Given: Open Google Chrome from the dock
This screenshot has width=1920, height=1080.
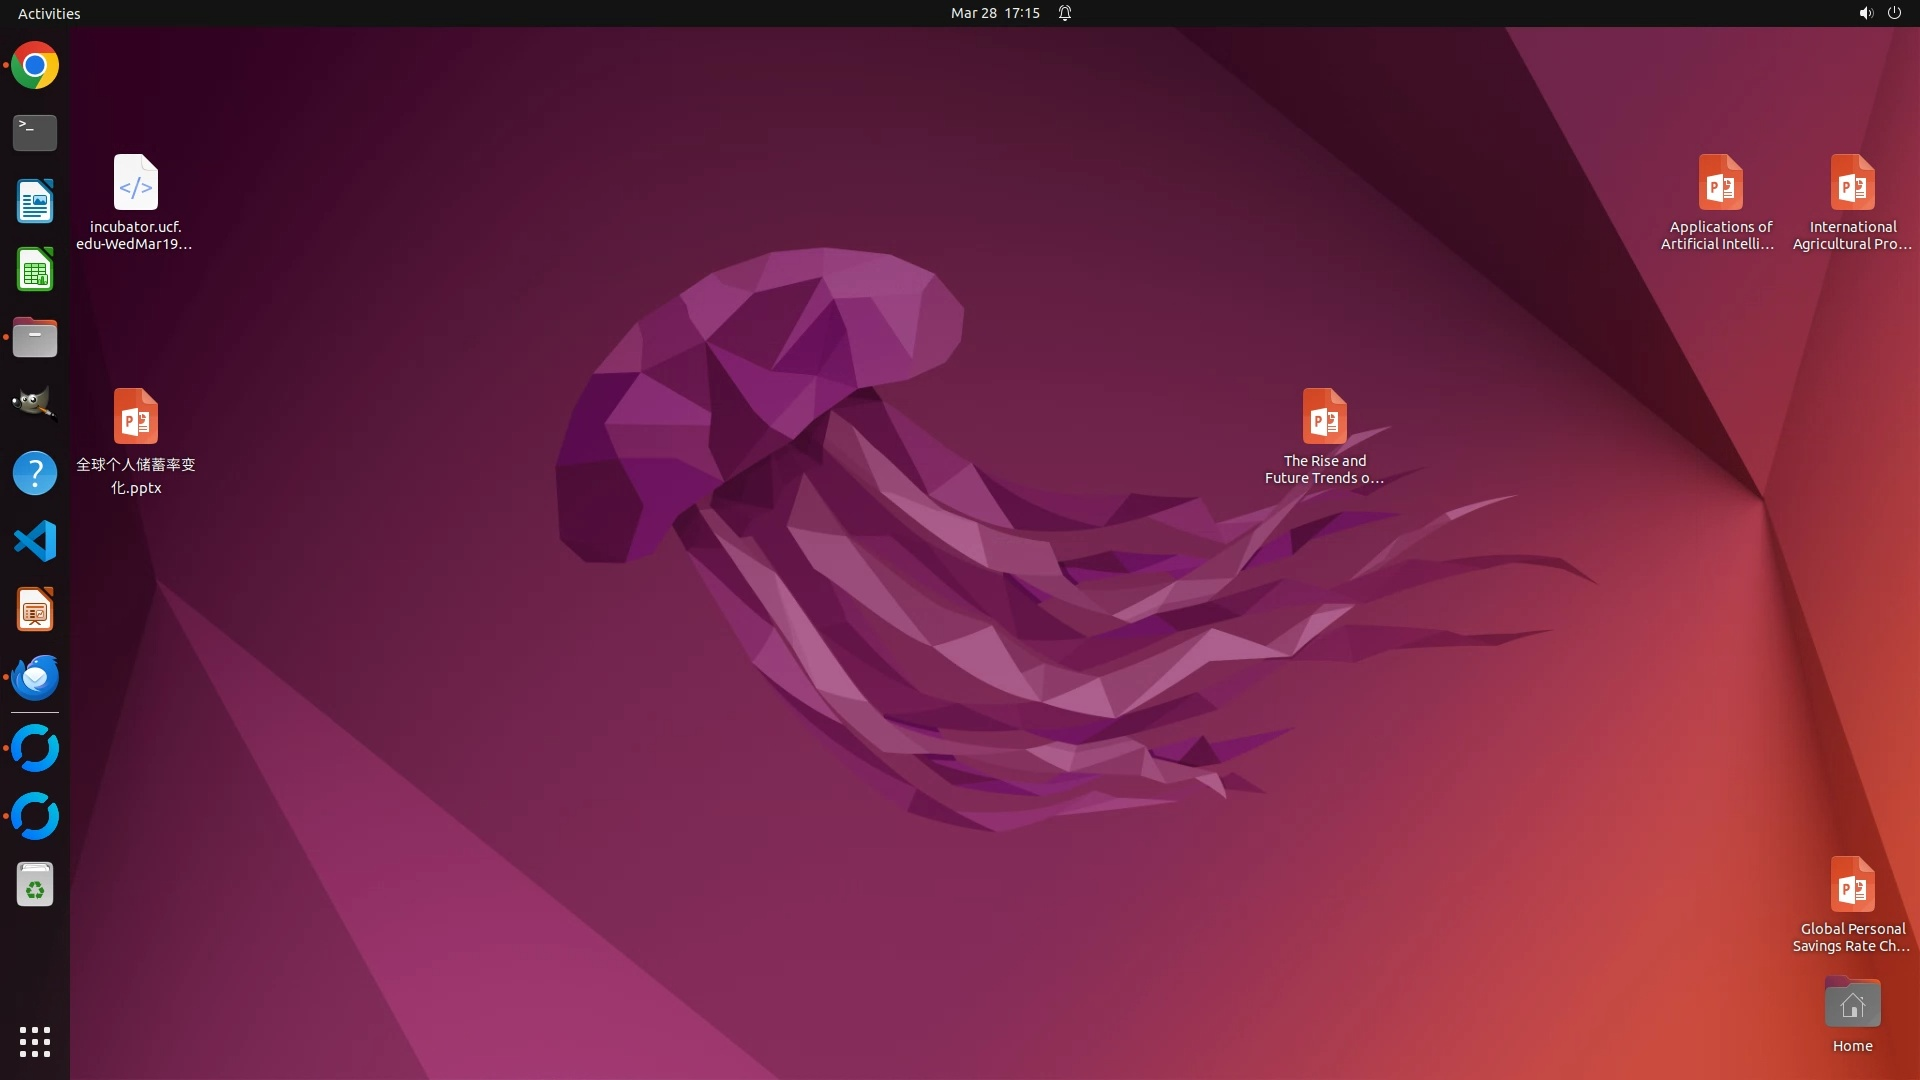Looking at the screenshot, I should pos(35,66).
